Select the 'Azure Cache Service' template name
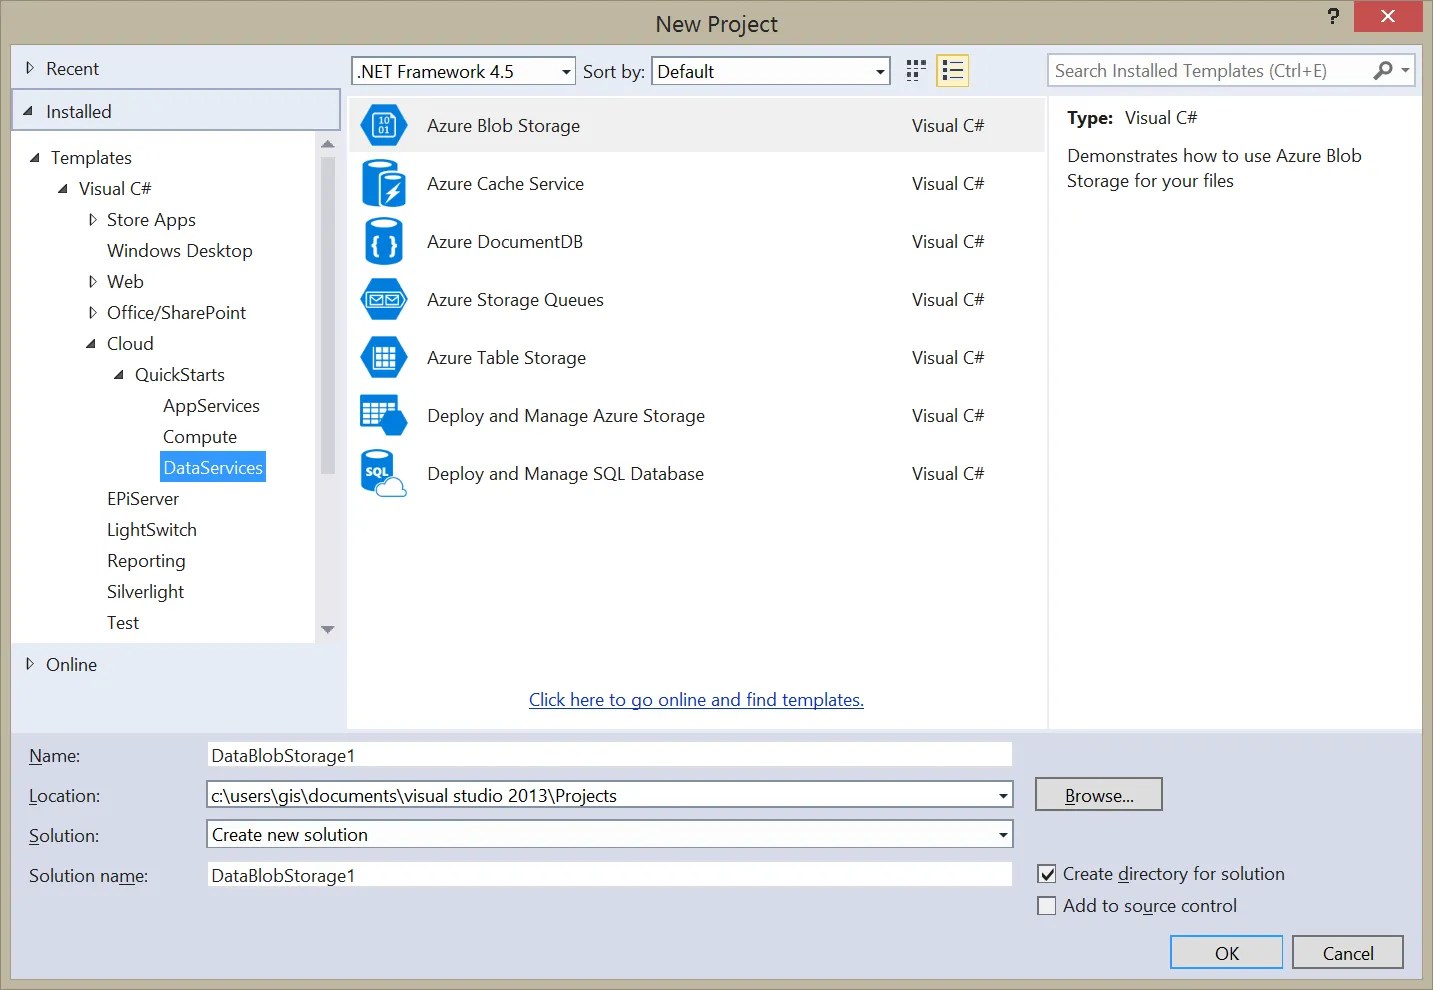 [x=505, y=184]
